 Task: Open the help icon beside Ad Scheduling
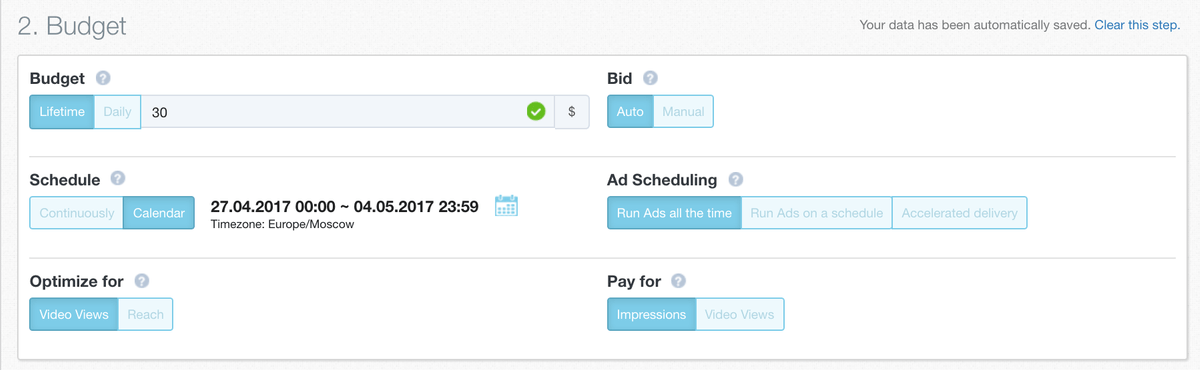[x=736, y=180]
